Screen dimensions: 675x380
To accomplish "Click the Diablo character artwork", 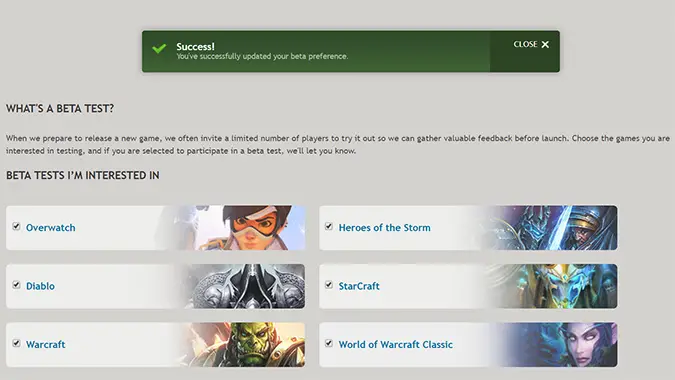I will click(245, 286).
